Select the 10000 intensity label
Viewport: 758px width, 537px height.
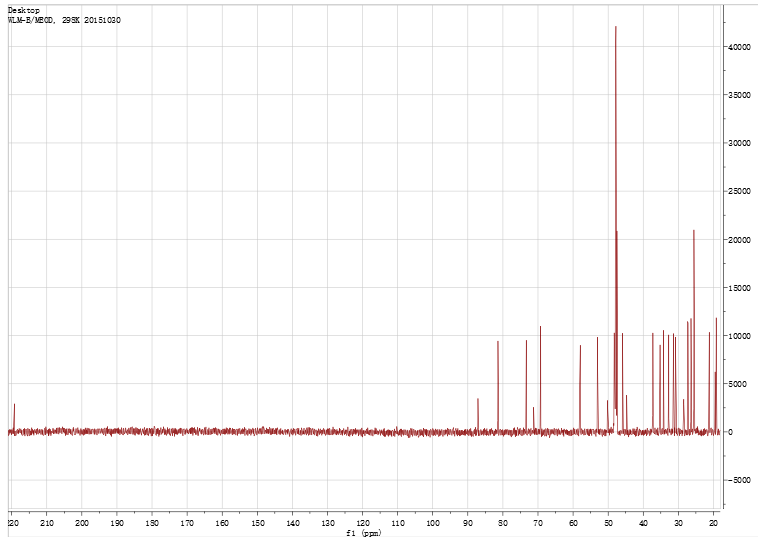tap(740, 336)
